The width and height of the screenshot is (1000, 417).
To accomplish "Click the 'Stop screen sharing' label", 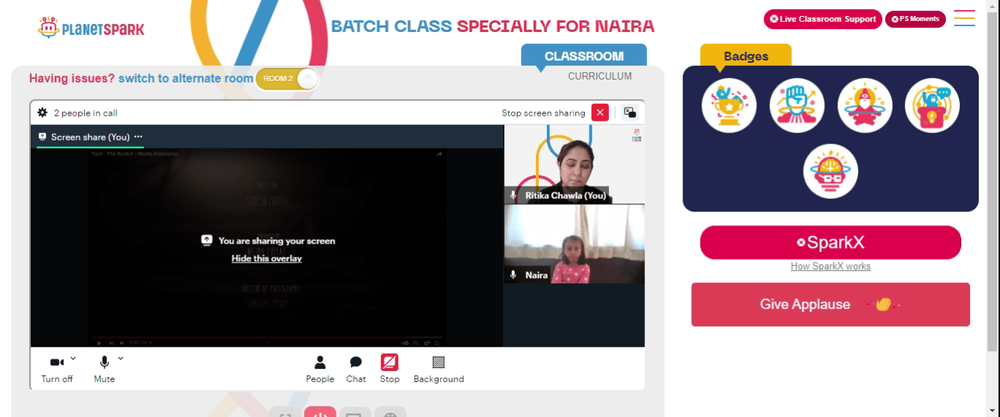I will click(543, 113).
